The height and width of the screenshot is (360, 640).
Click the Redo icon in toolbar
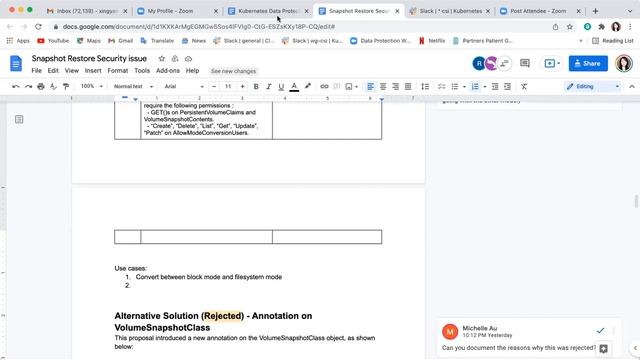28,87
